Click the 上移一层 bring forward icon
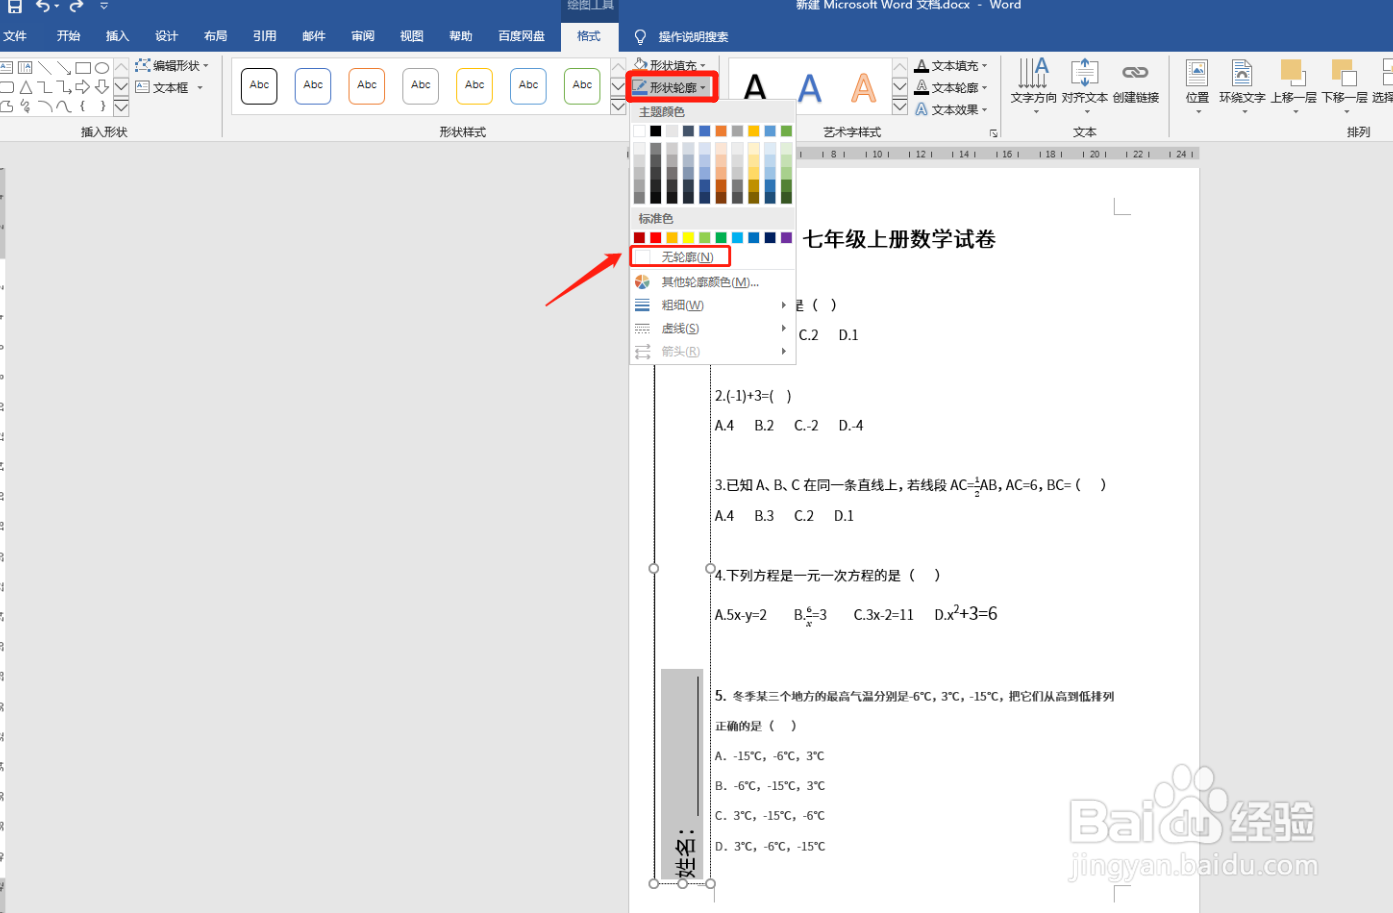 click(x=1293, y=72)
